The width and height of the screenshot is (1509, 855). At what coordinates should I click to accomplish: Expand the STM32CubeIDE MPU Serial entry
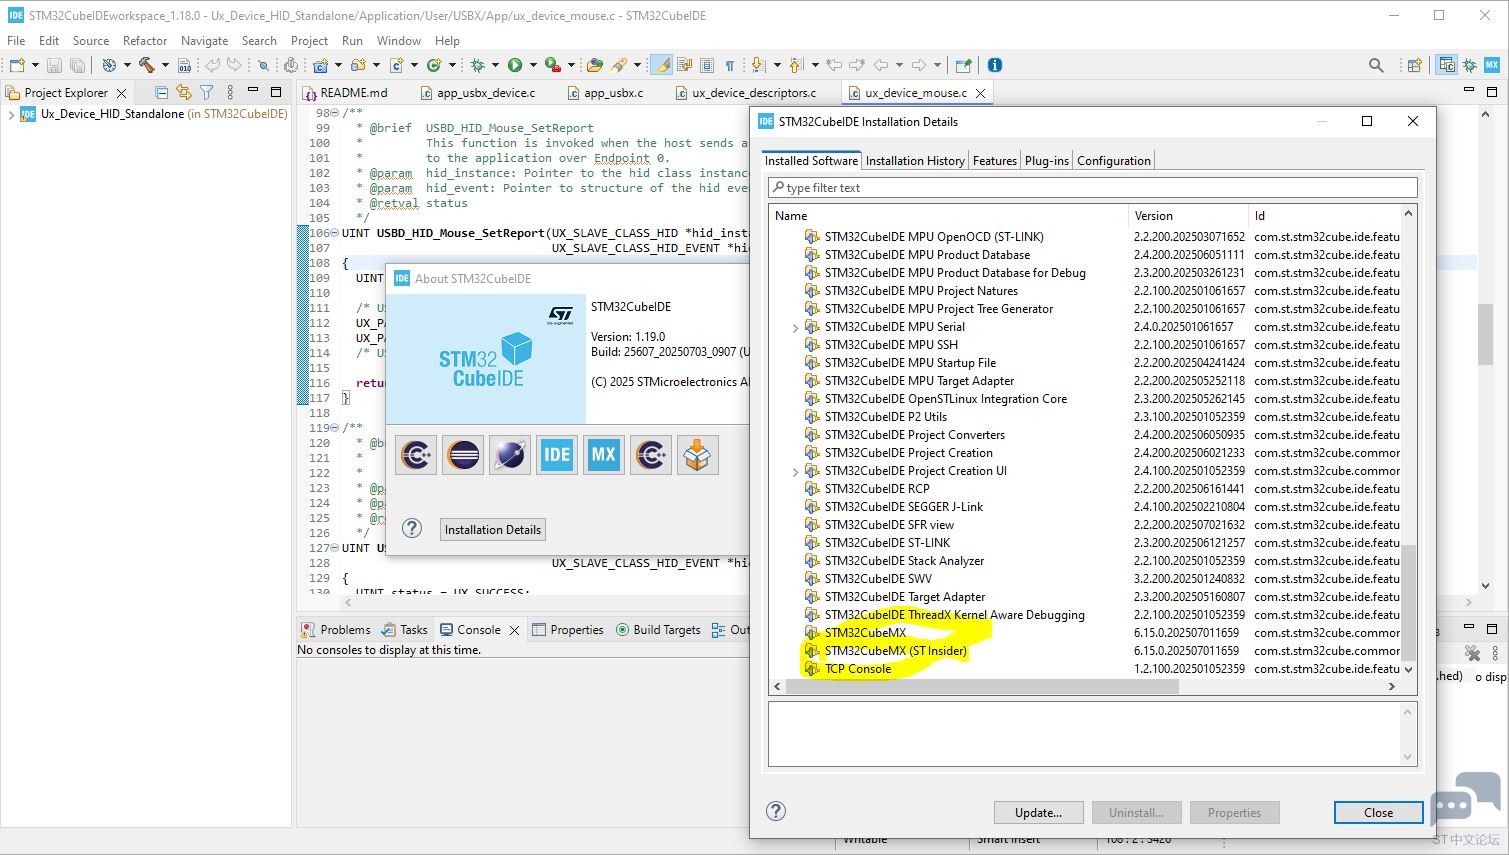coord(796,327)
